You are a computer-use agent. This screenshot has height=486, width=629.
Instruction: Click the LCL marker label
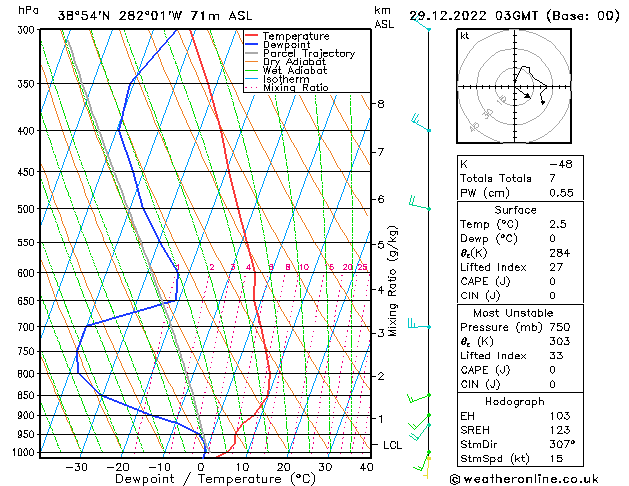coord(392,445)
